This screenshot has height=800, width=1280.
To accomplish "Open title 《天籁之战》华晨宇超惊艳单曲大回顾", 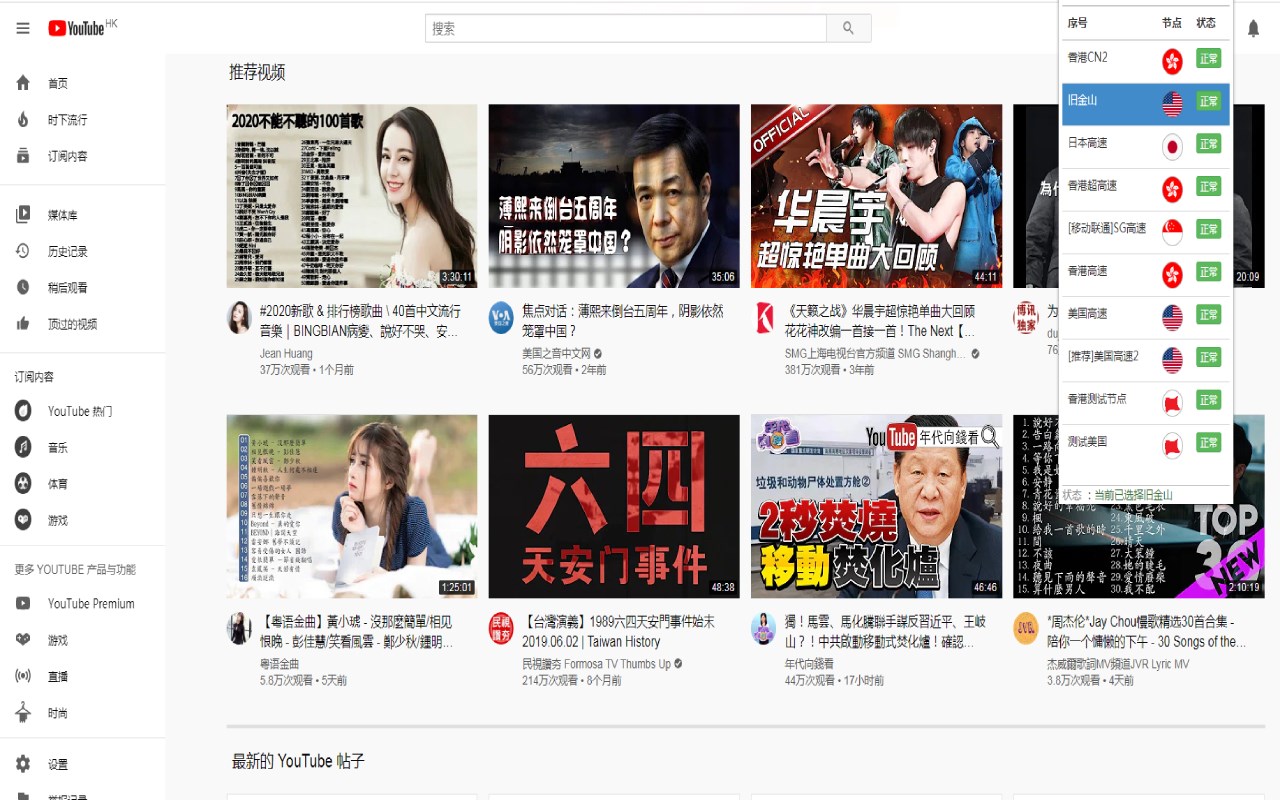I will point(880,321).
